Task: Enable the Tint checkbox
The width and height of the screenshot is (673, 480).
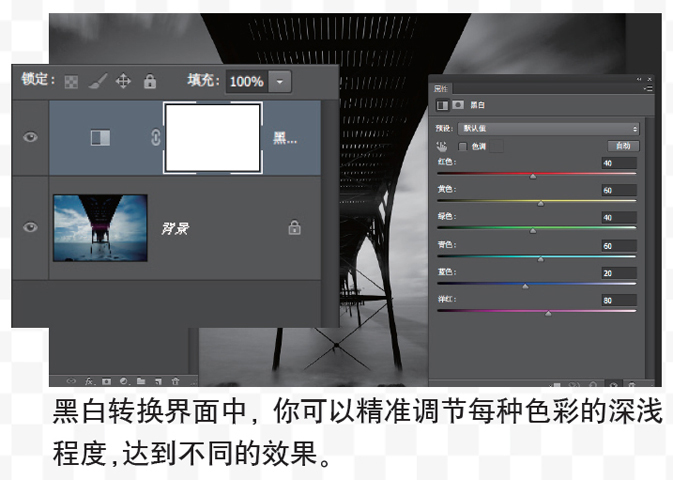Action: click(x=463, y=147)
